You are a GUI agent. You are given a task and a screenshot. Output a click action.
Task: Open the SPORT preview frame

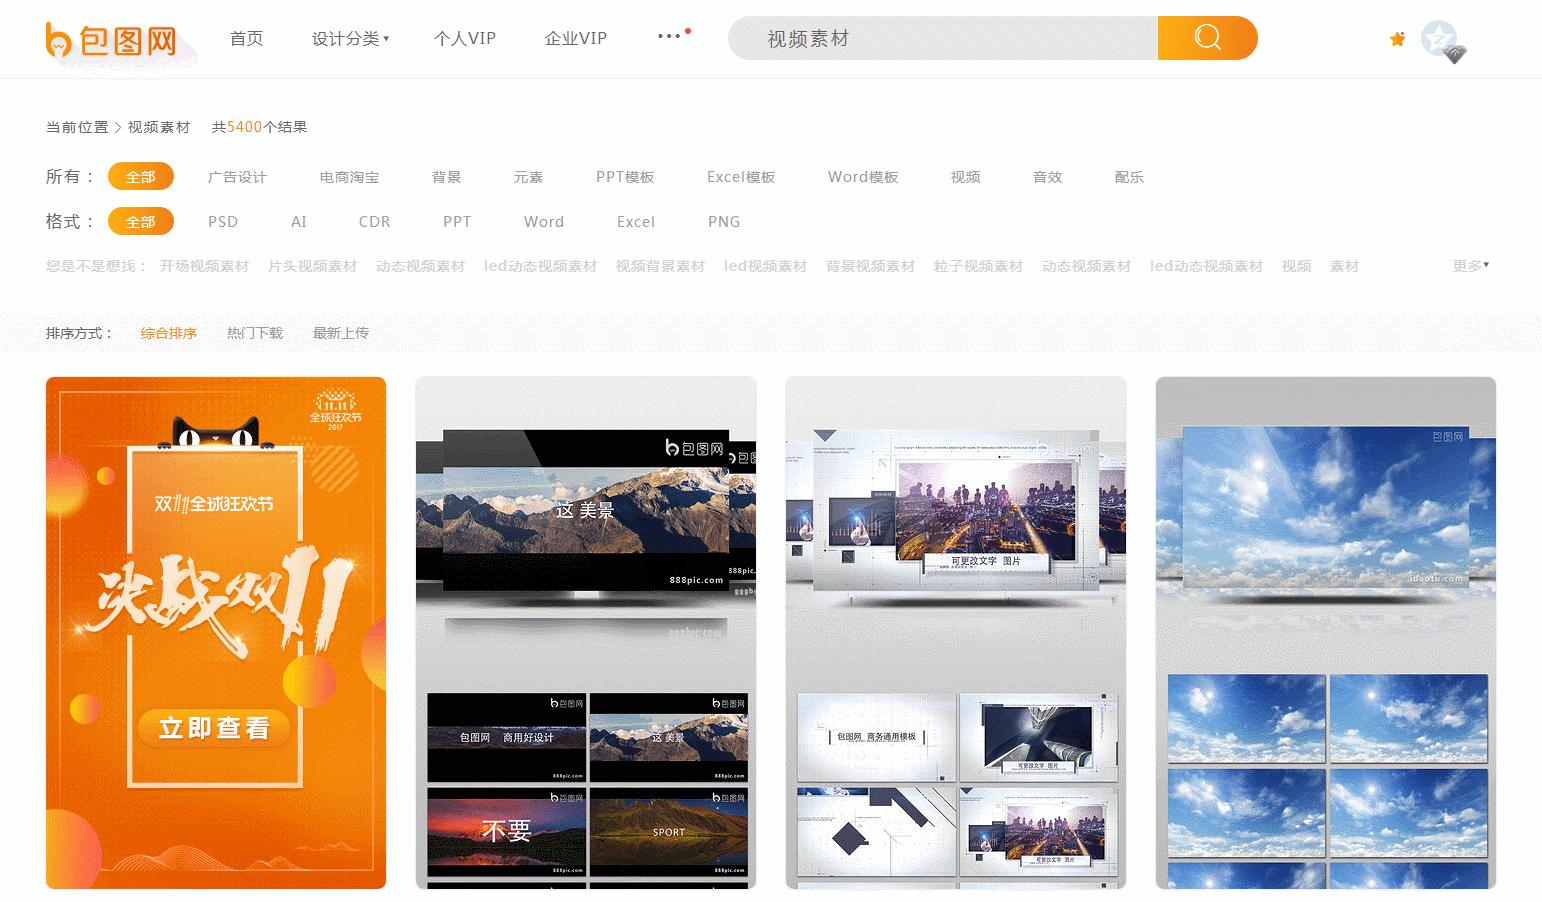[668, 832]
